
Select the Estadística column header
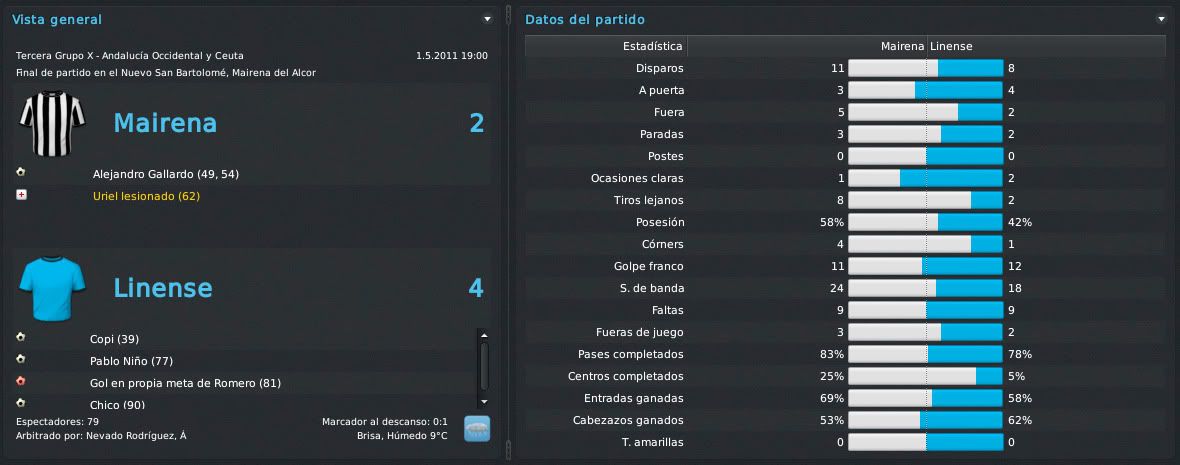(x=606, y=46)
